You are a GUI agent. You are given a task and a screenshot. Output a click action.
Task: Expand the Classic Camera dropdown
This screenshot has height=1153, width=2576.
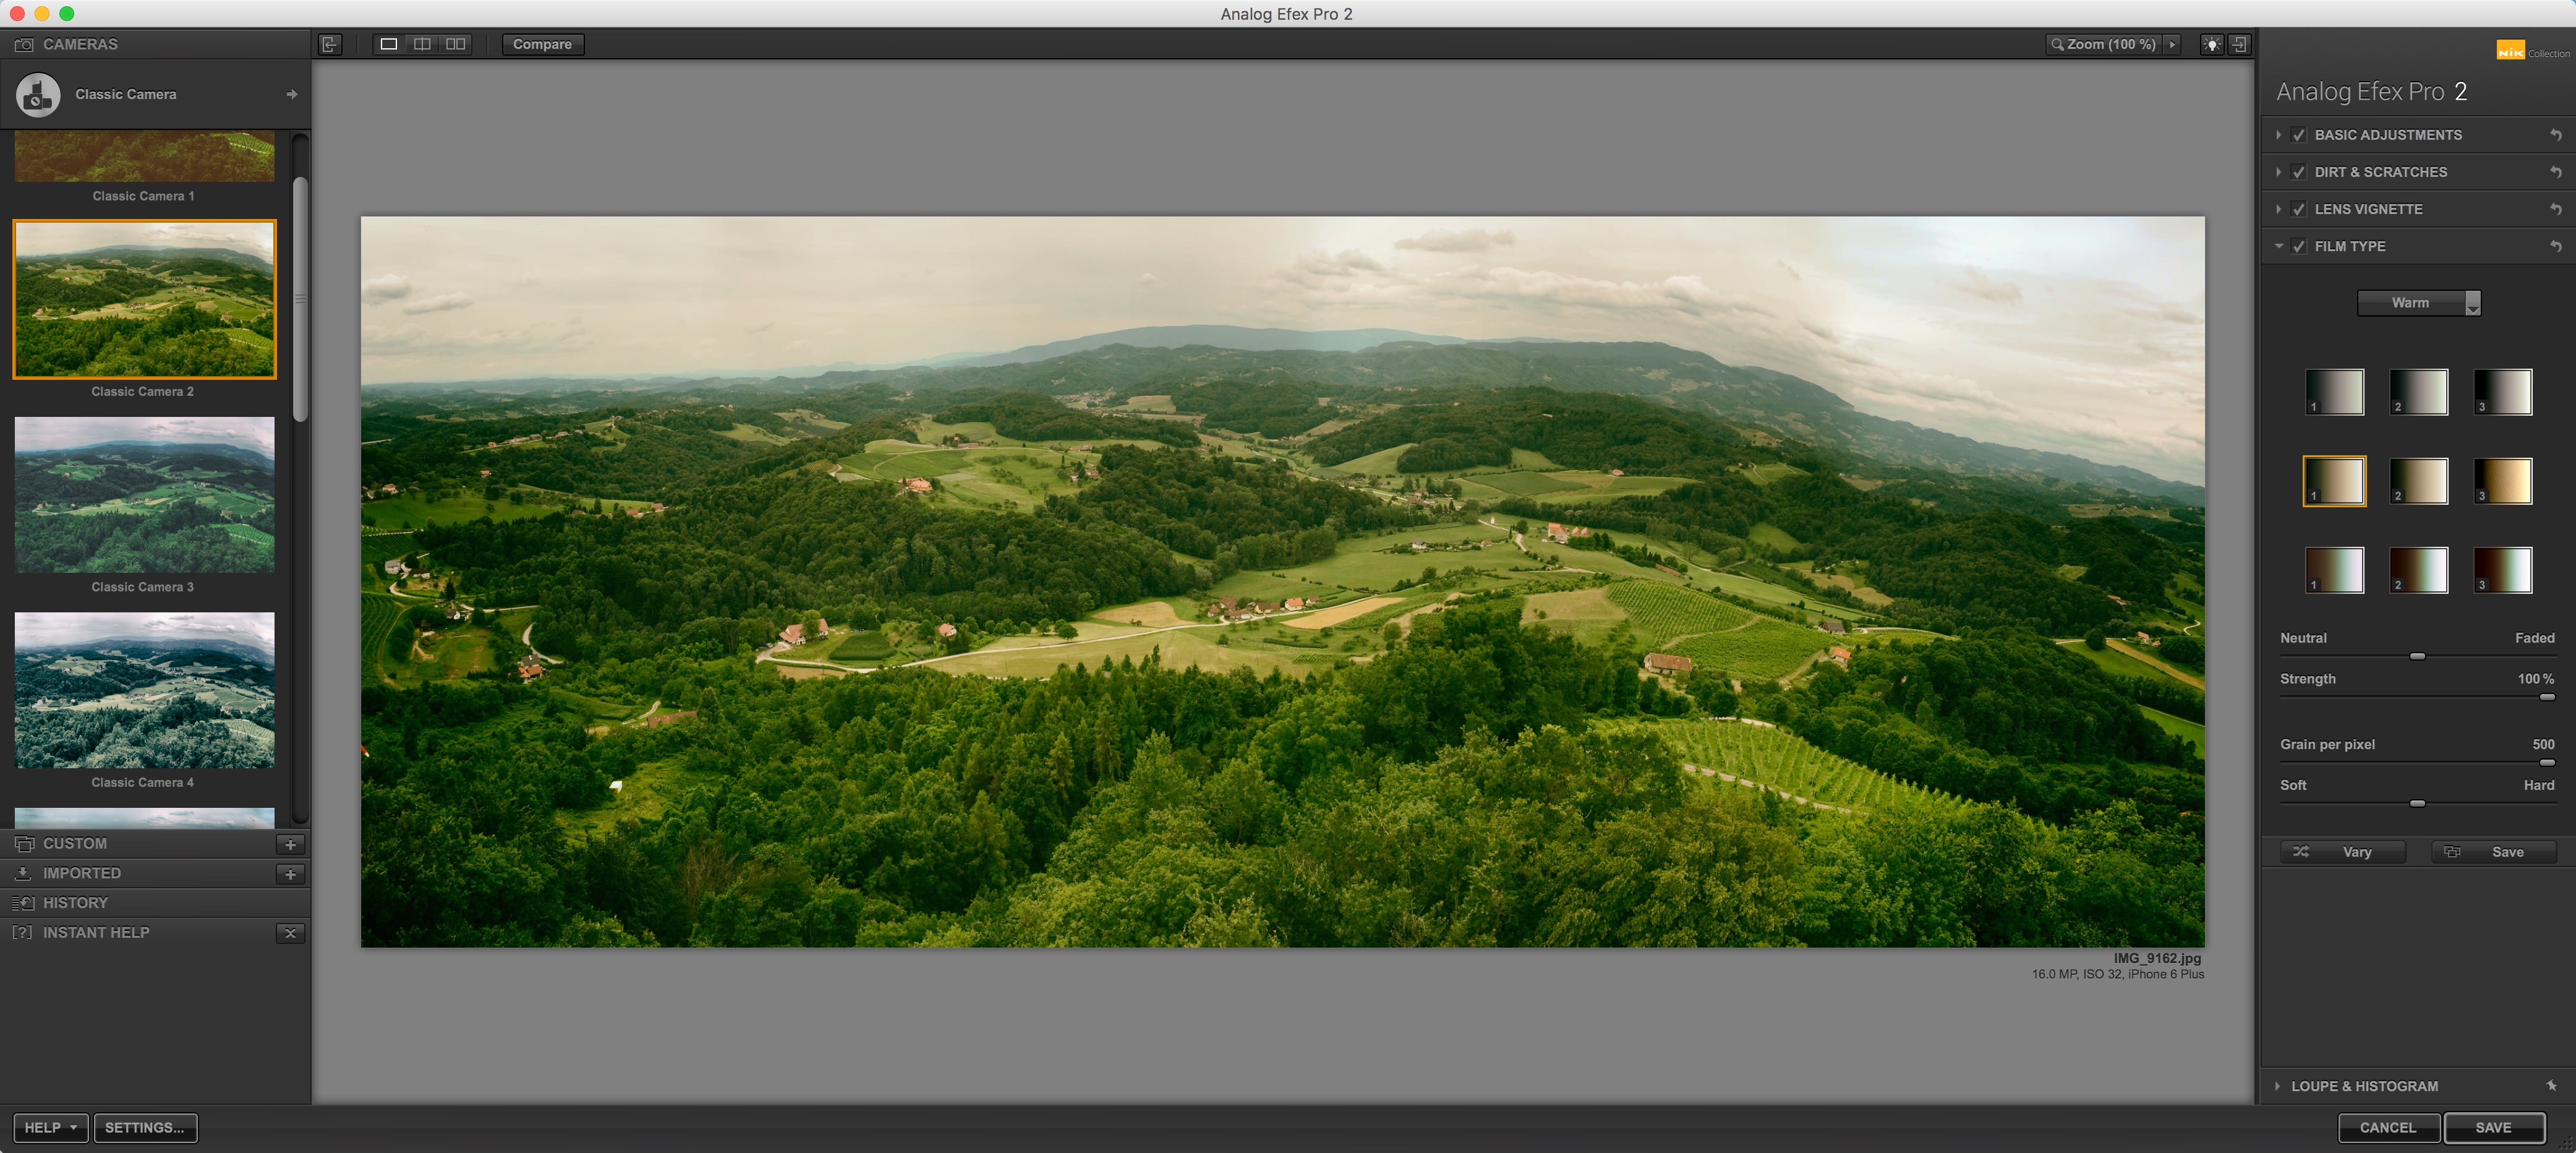292,93
